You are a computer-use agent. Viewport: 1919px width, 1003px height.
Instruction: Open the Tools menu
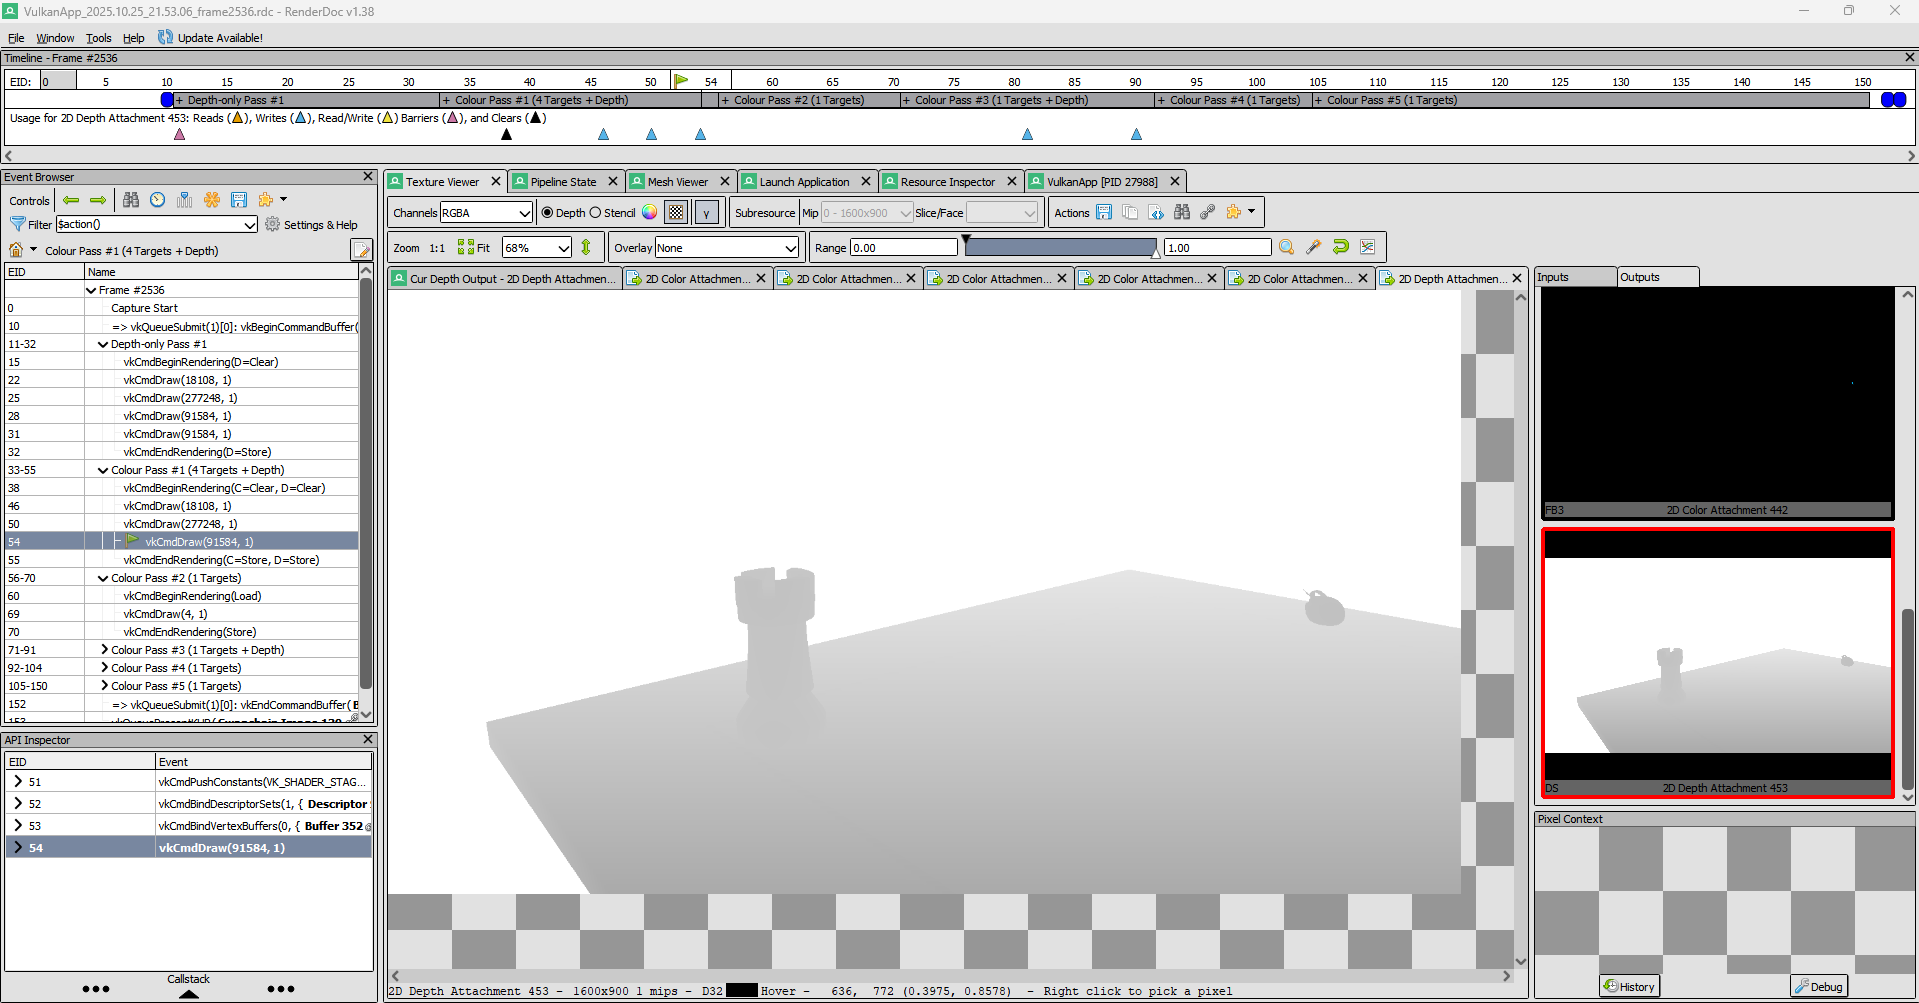click(98, 38)
